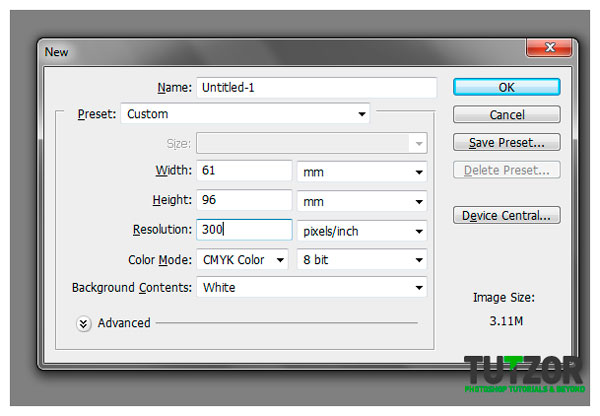
Task: Click Save Preset button
Action: pos(506,142)
